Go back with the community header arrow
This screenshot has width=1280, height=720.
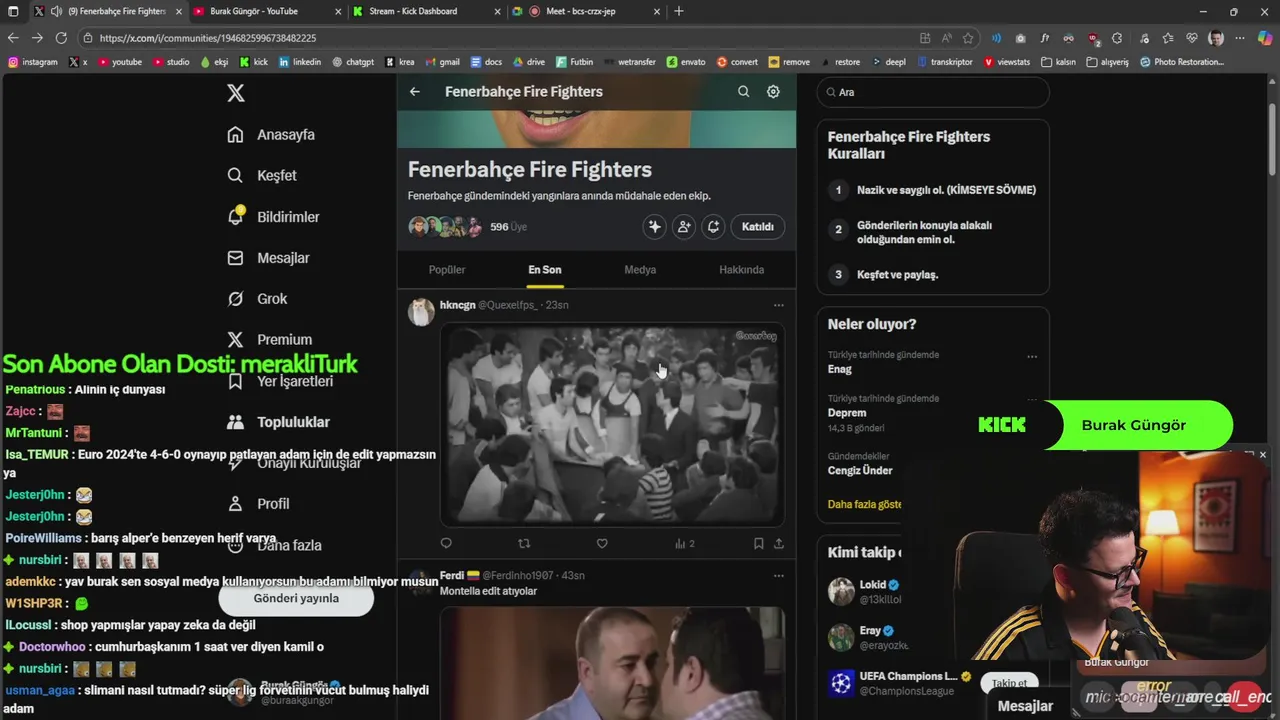point(415,91)
